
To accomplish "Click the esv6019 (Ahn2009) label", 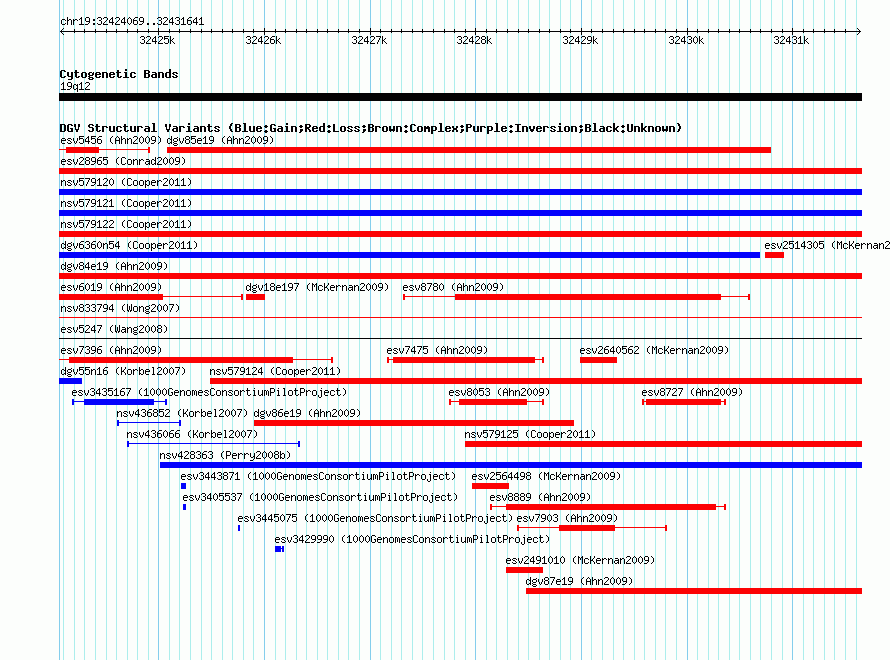I will coord(111,287).
